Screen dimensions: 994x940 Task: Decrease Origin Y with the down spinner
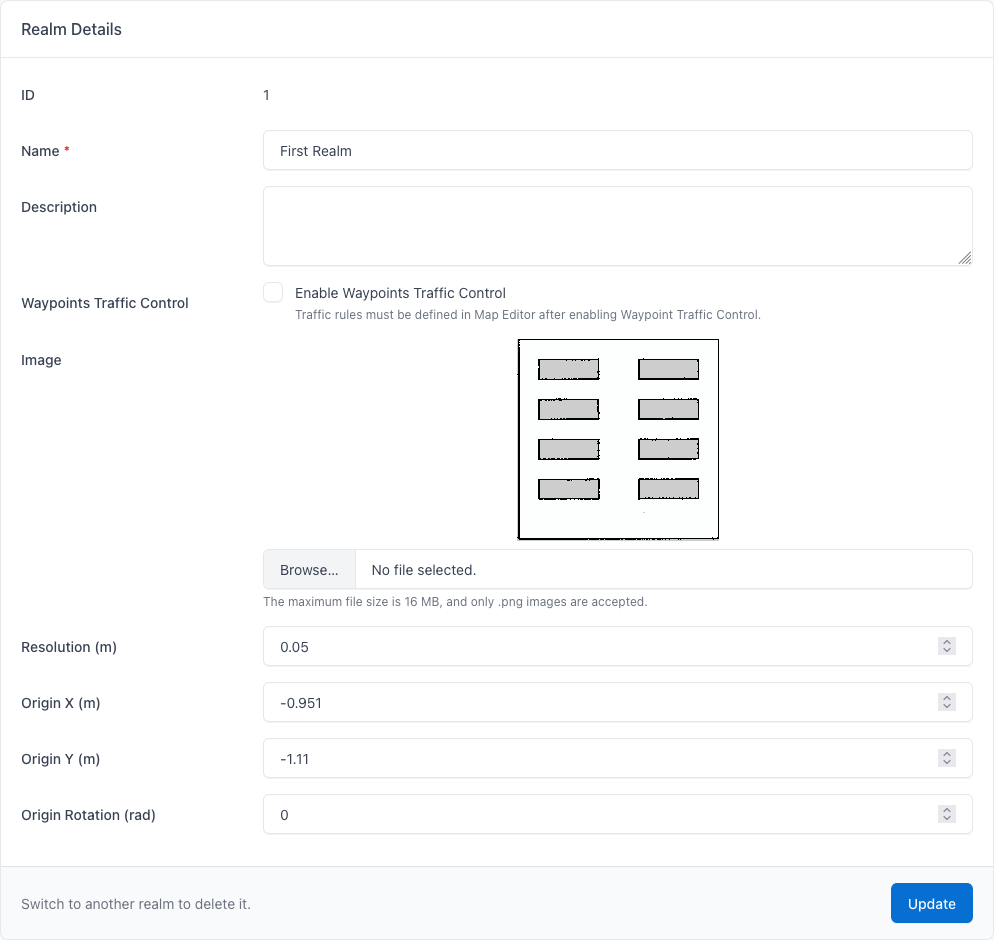[947, 762]
